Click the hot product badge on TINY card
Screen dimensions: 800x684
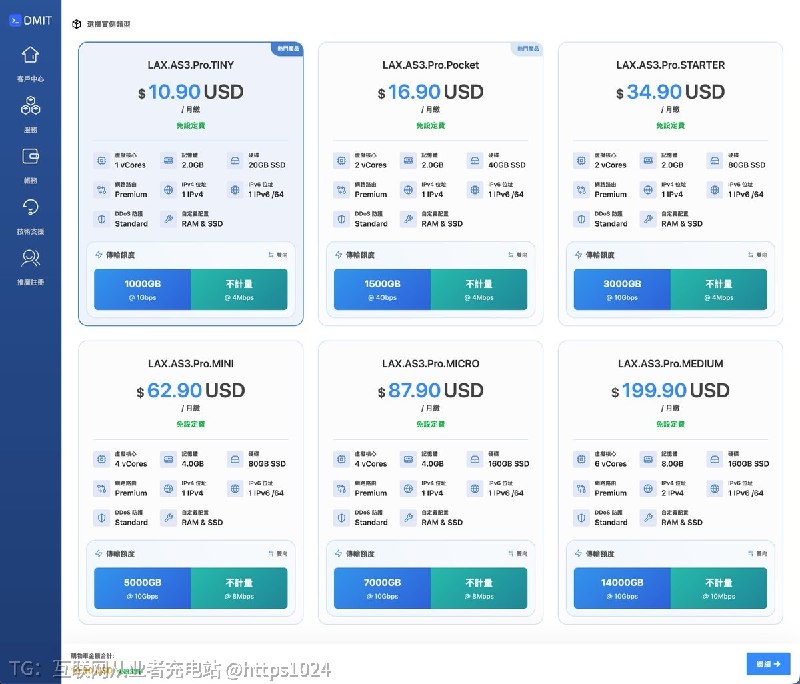(288, 48)
